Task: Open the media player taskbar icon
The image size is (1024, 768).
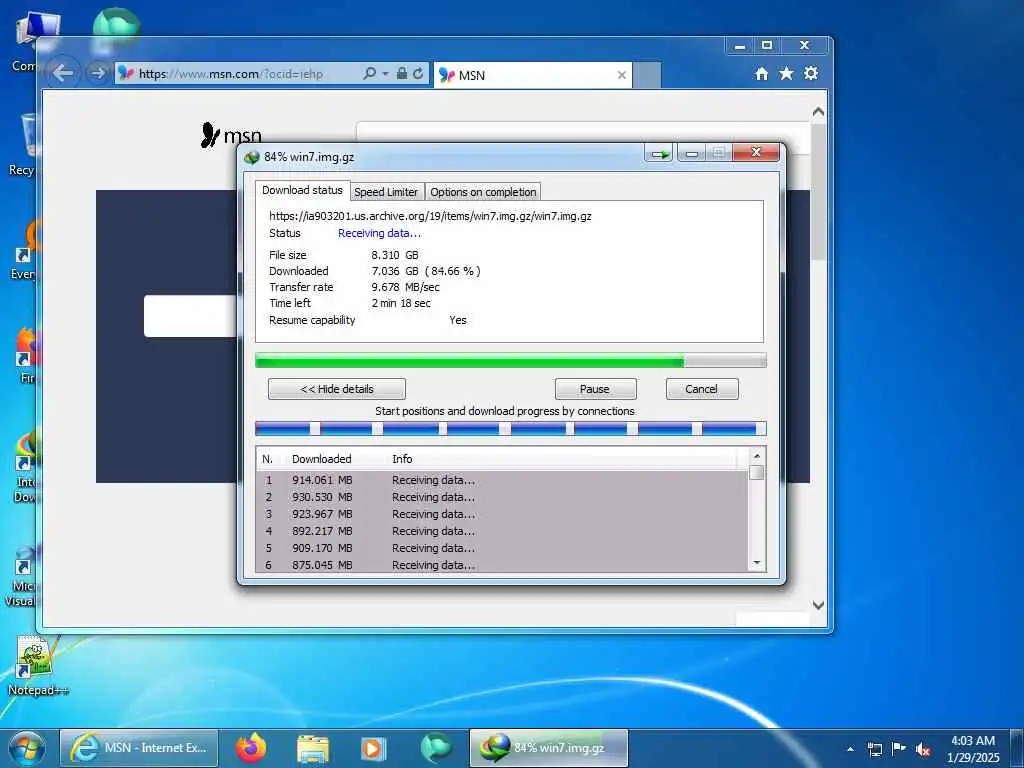Action: click(374, 748)
